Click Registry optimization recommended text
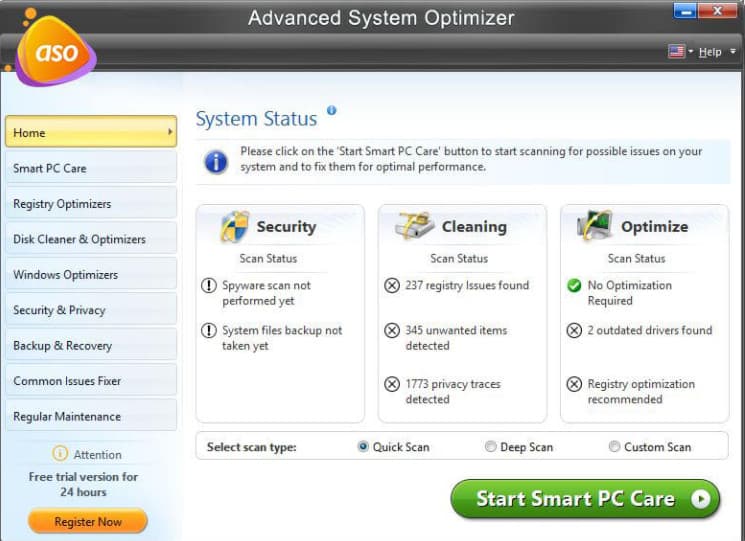745x541 pixels. click(x=641, y=391)
